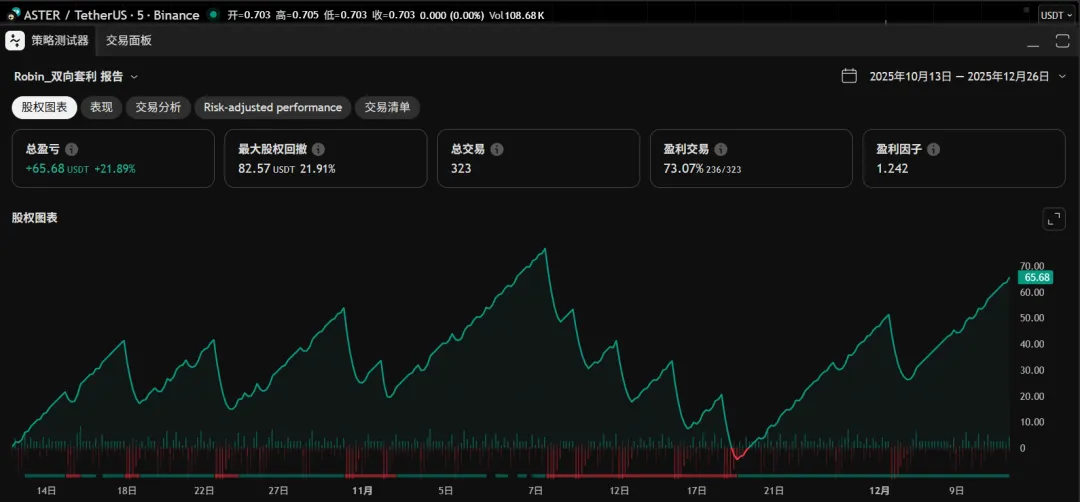1080x502 pixels.
Task: Open the 交易分析 tab
Action: (158, 107)
